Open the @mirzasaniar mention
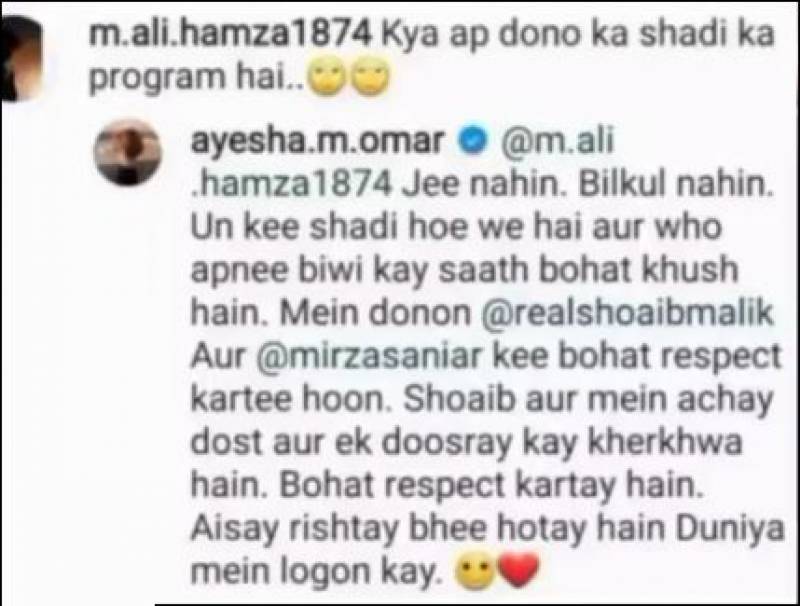This screenshot has width=800, height=606. click(x=370, y=356)
